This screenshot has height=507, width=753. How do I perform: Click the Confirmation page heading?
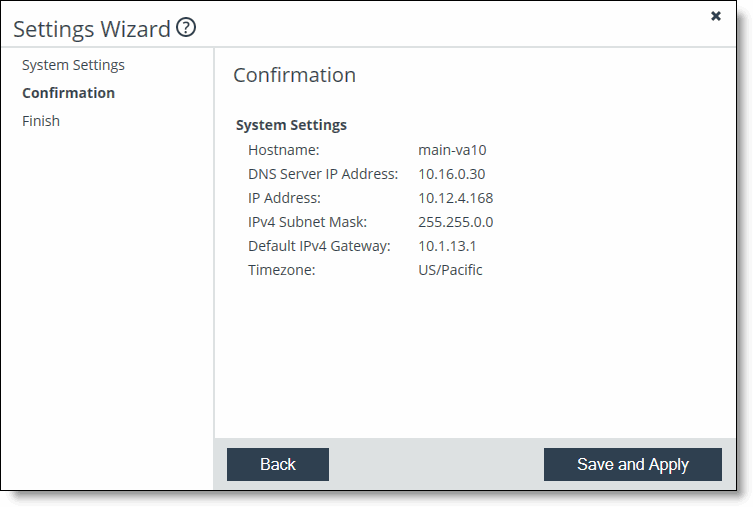294,75
